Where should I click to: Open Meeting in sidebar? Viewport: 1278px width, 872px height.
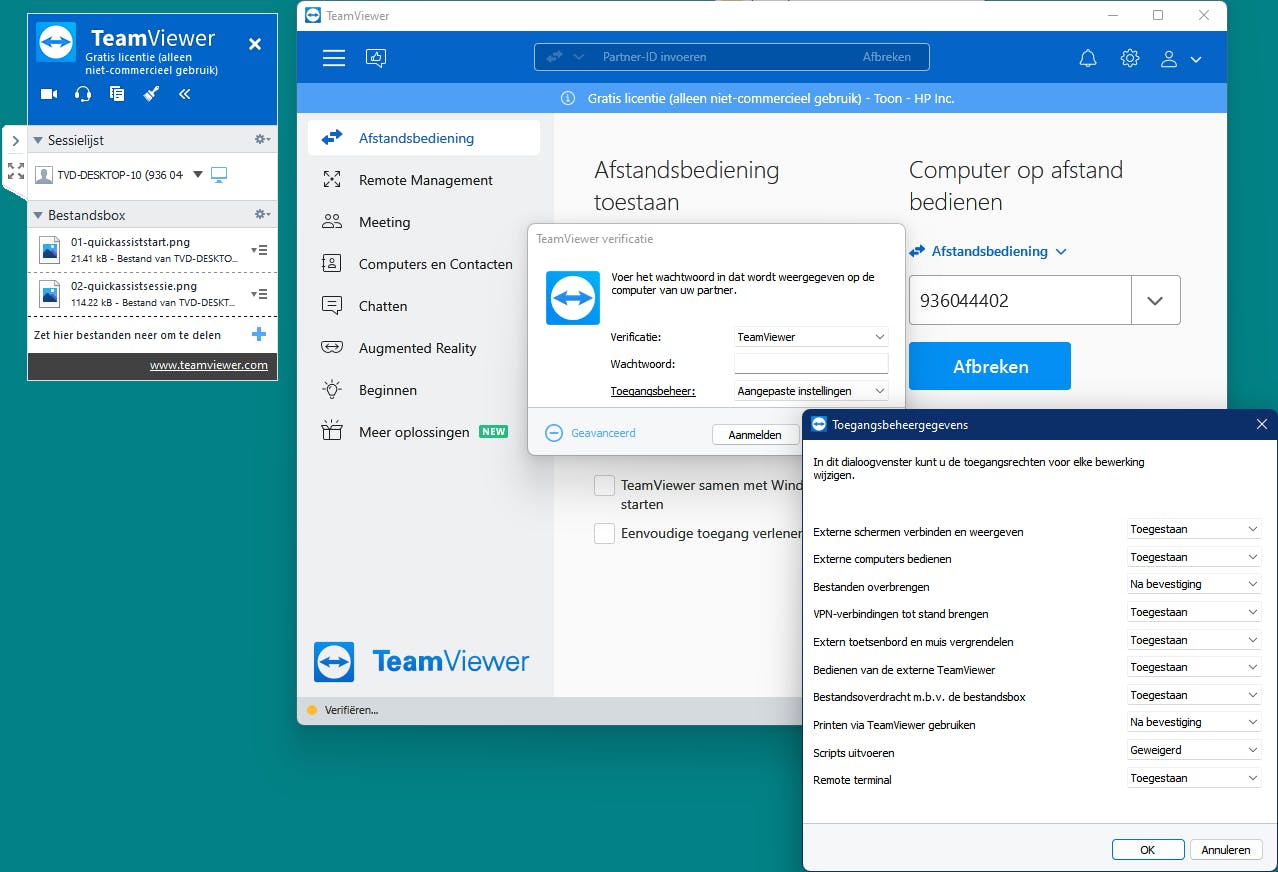tap(424, 222)
